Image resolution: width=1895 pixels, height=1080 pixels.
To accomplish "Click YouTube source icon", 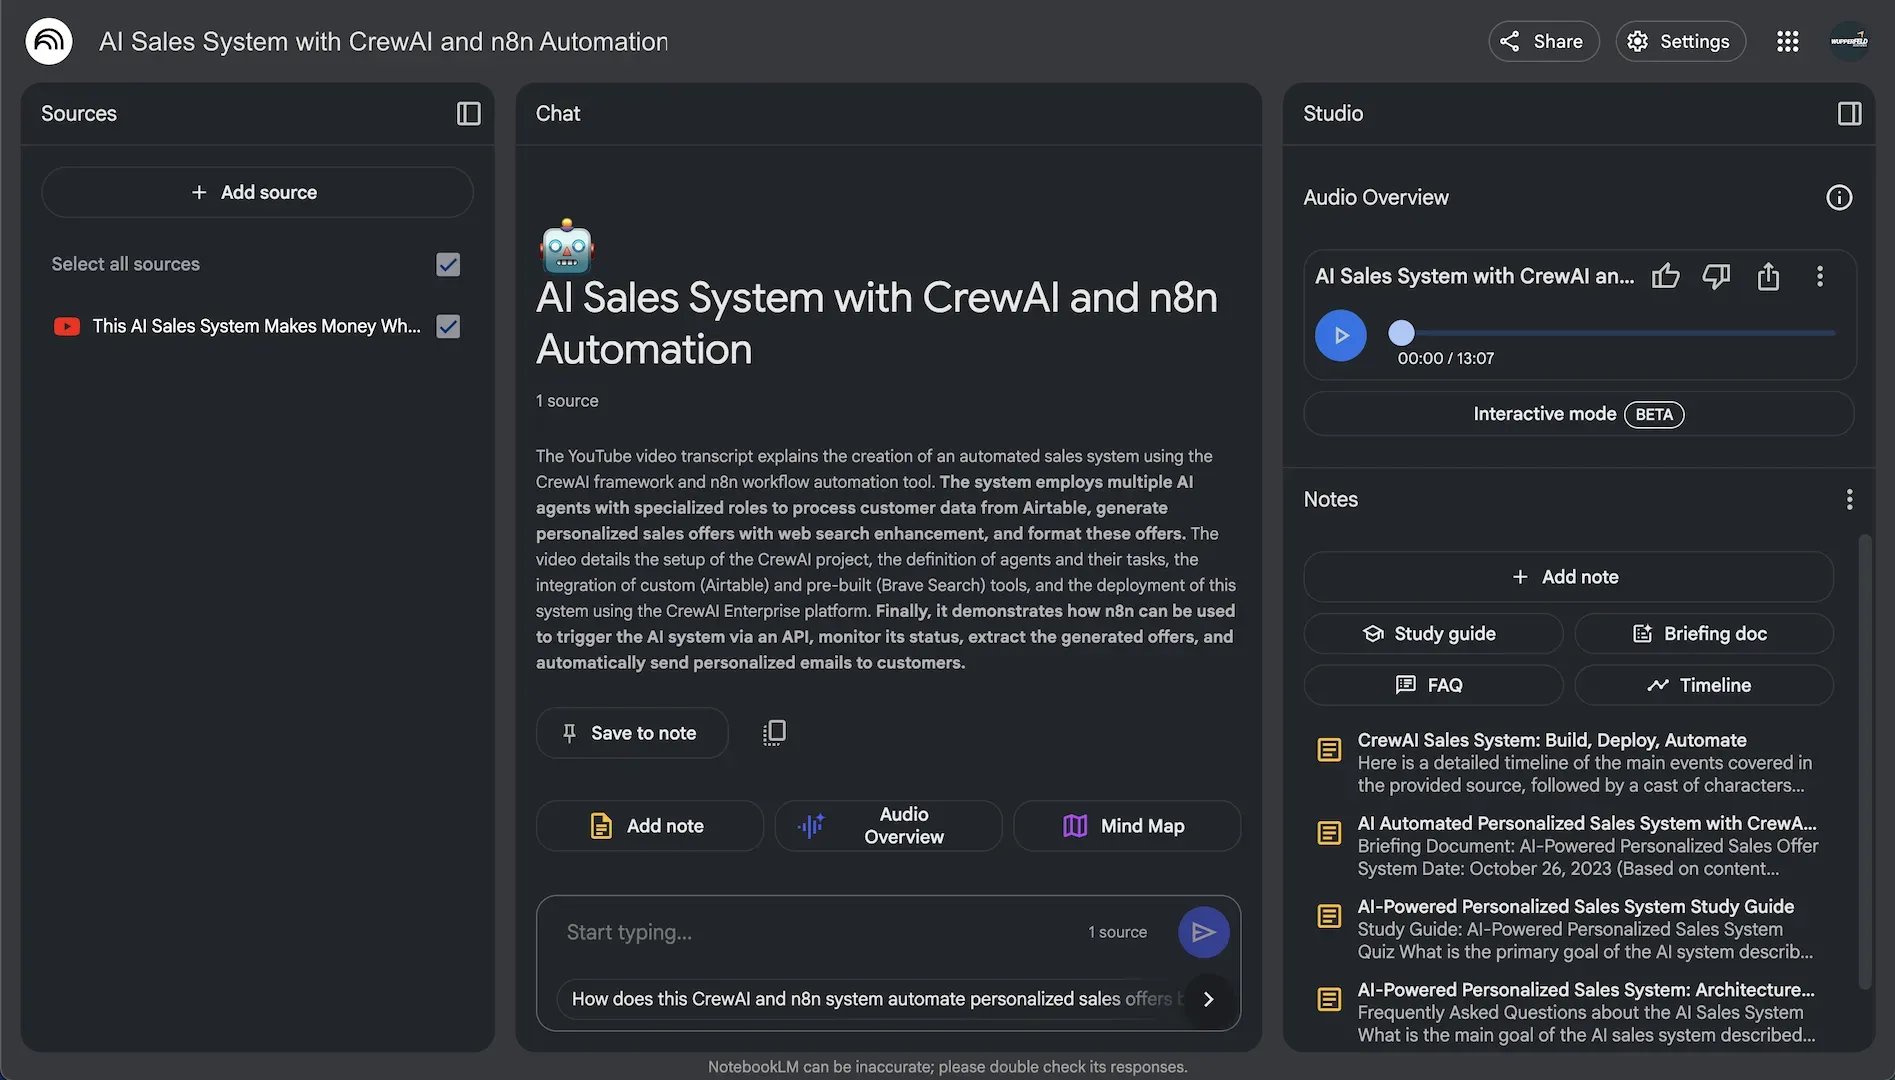I will (x=67, y=326).
